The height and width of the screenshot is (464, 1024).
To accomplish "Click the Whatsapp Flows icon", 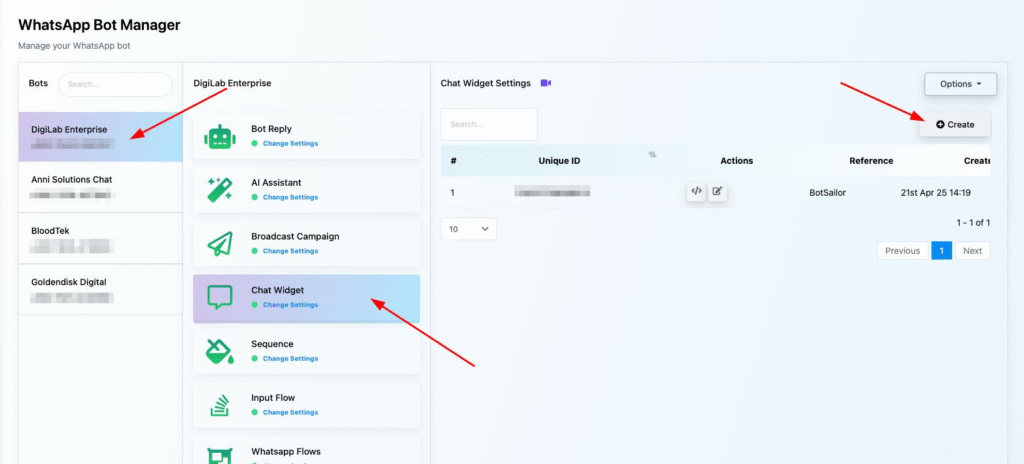I will coord(219,455).
